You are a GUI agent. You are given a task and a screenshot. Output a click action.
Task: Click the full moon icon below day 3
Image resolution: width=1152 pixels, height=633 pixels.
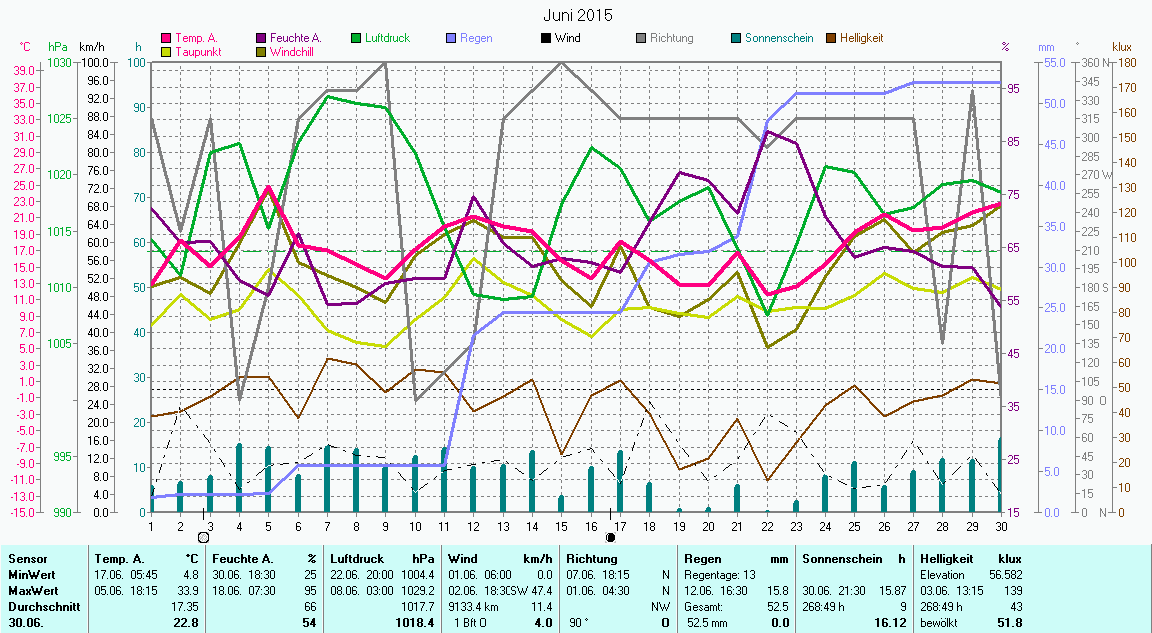coord(204,537)
